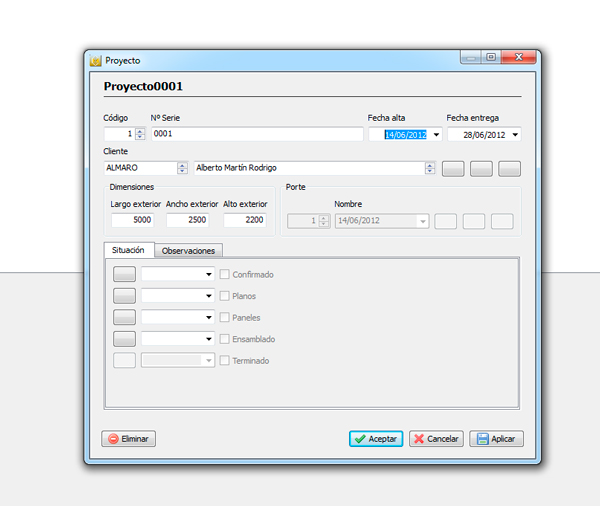Click the Alto exterior field 2200

click(245, 220)
